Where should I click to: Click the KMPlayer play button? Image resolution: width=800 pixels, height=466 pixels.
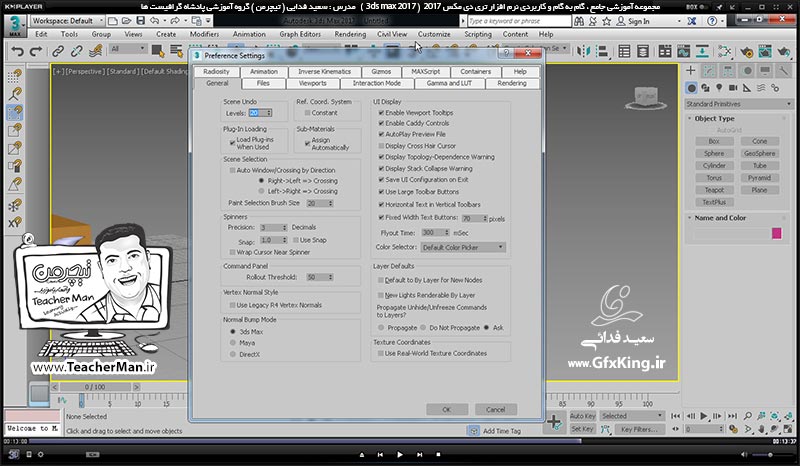tap(399, 454)
